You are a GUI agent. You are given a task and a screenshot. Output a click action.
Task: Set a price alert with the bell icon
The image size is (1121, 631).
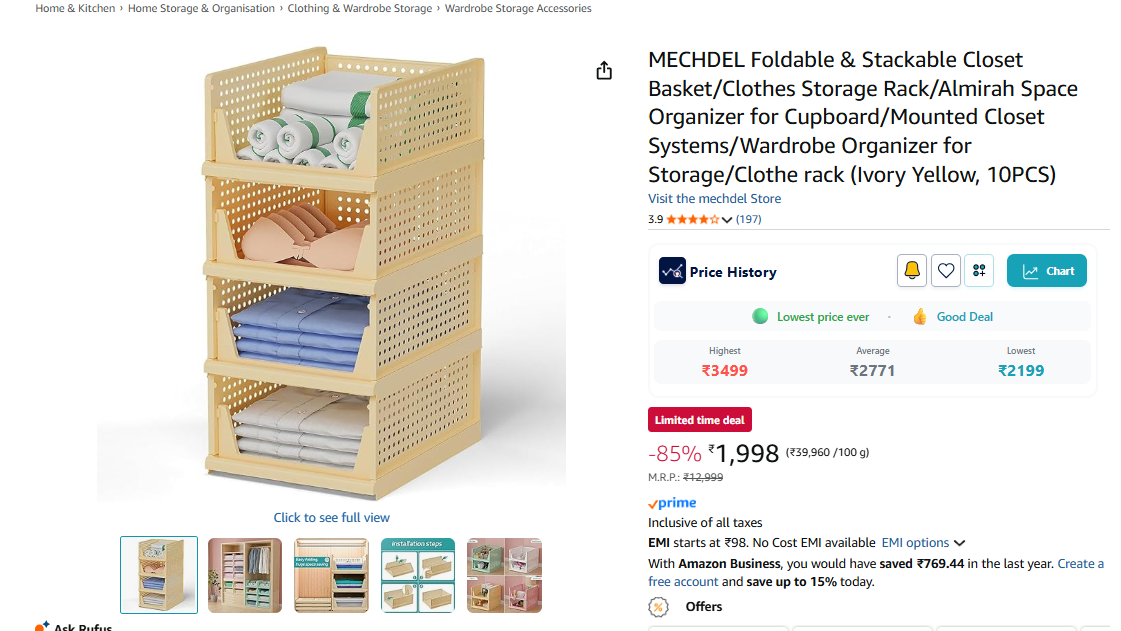pos(912,271)
